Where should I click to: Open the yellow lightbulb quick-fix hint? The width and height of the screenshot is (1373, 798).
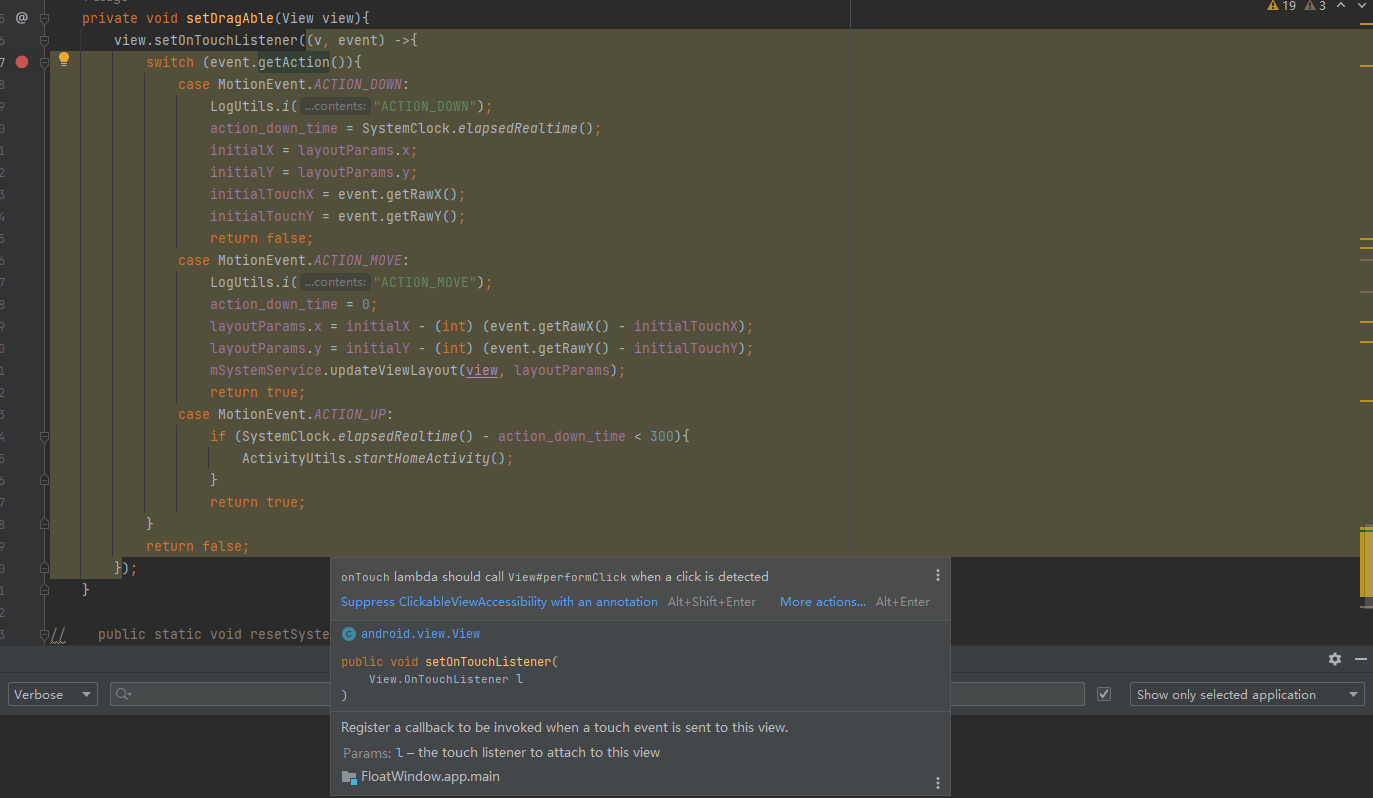click(64, 60)
